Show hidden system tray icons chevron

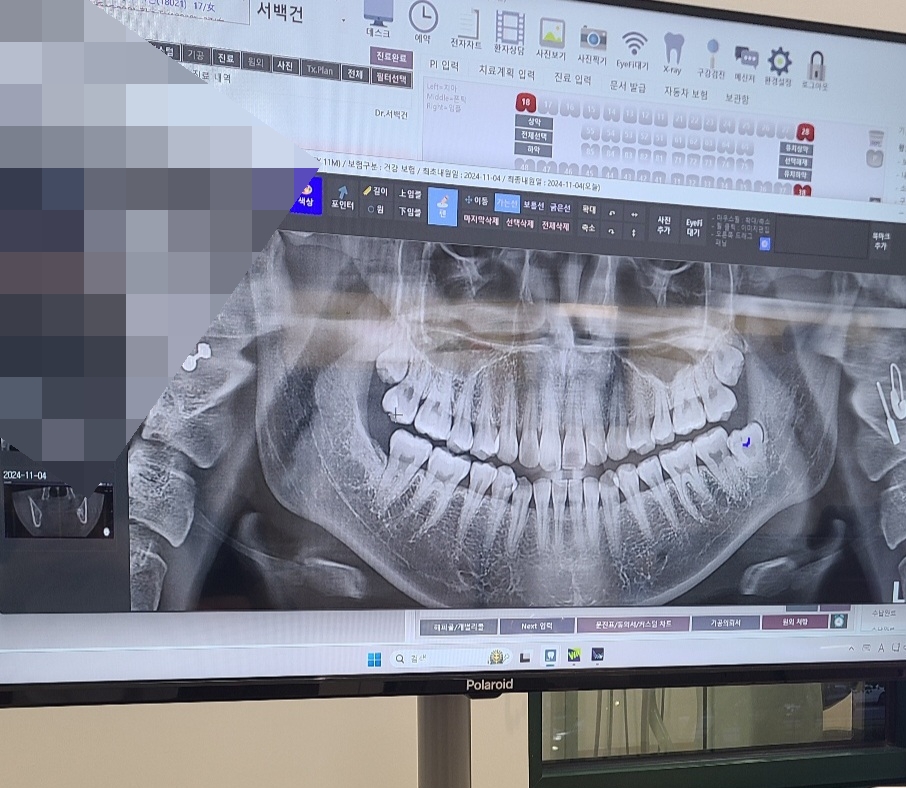(851, 649)
